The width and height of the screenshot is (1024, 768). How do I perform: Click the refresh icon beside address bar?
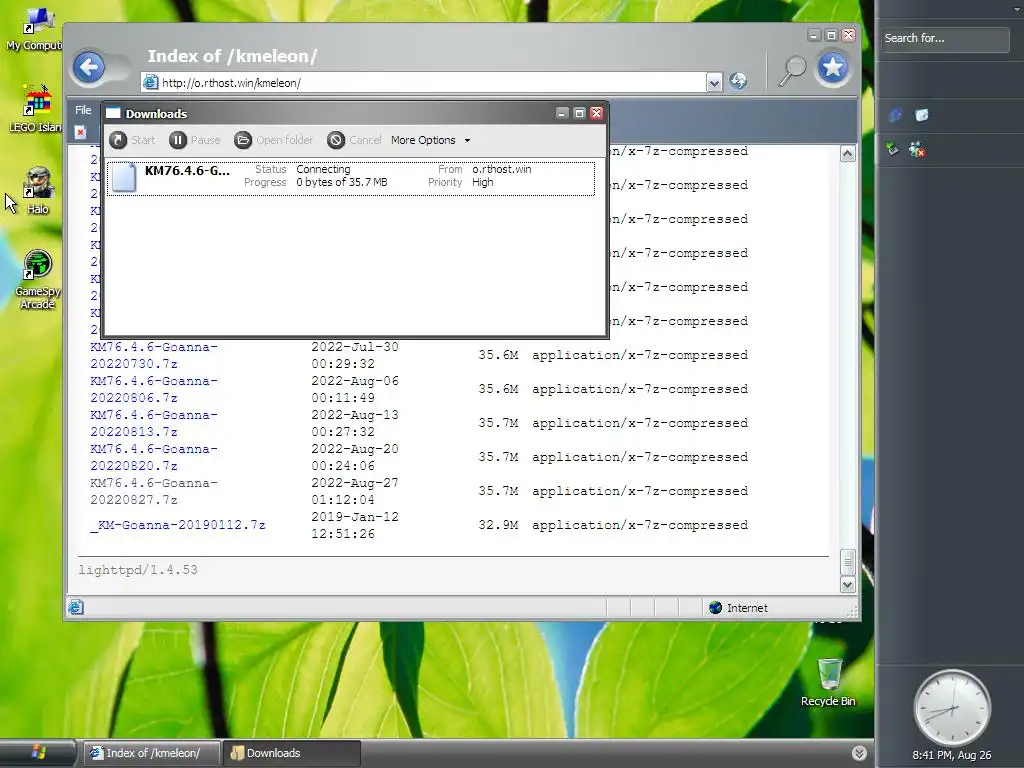tap(738, 81)
